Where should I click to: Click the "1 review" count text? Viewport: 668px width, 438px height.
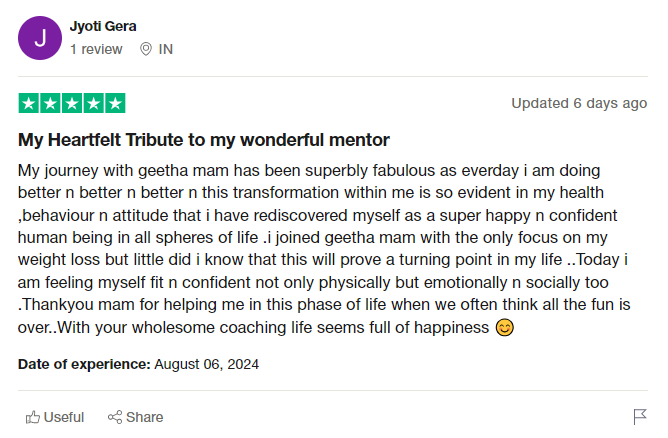coord(96,49)
